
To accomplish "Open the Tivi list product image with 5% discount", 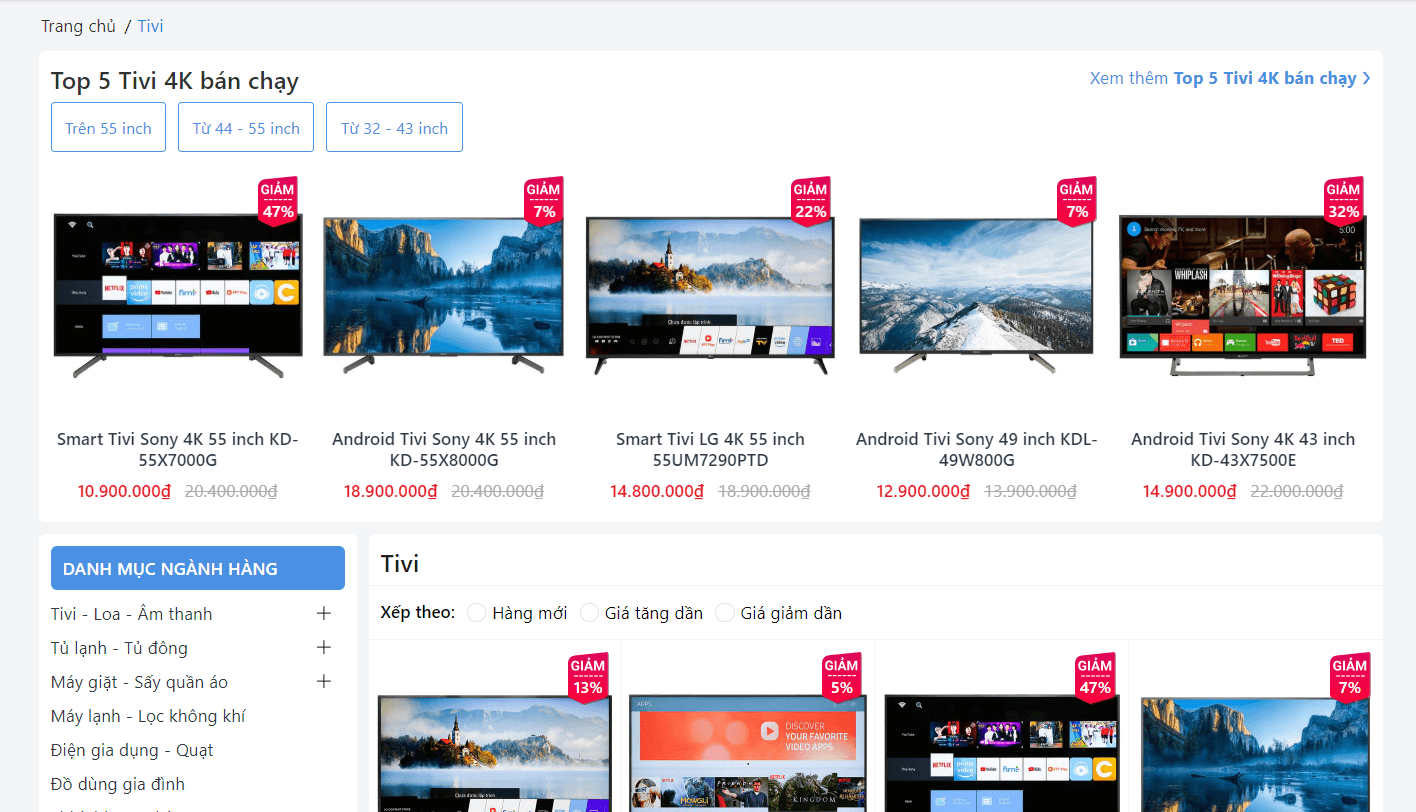I will pyautogui.click(x=748, y=754).
